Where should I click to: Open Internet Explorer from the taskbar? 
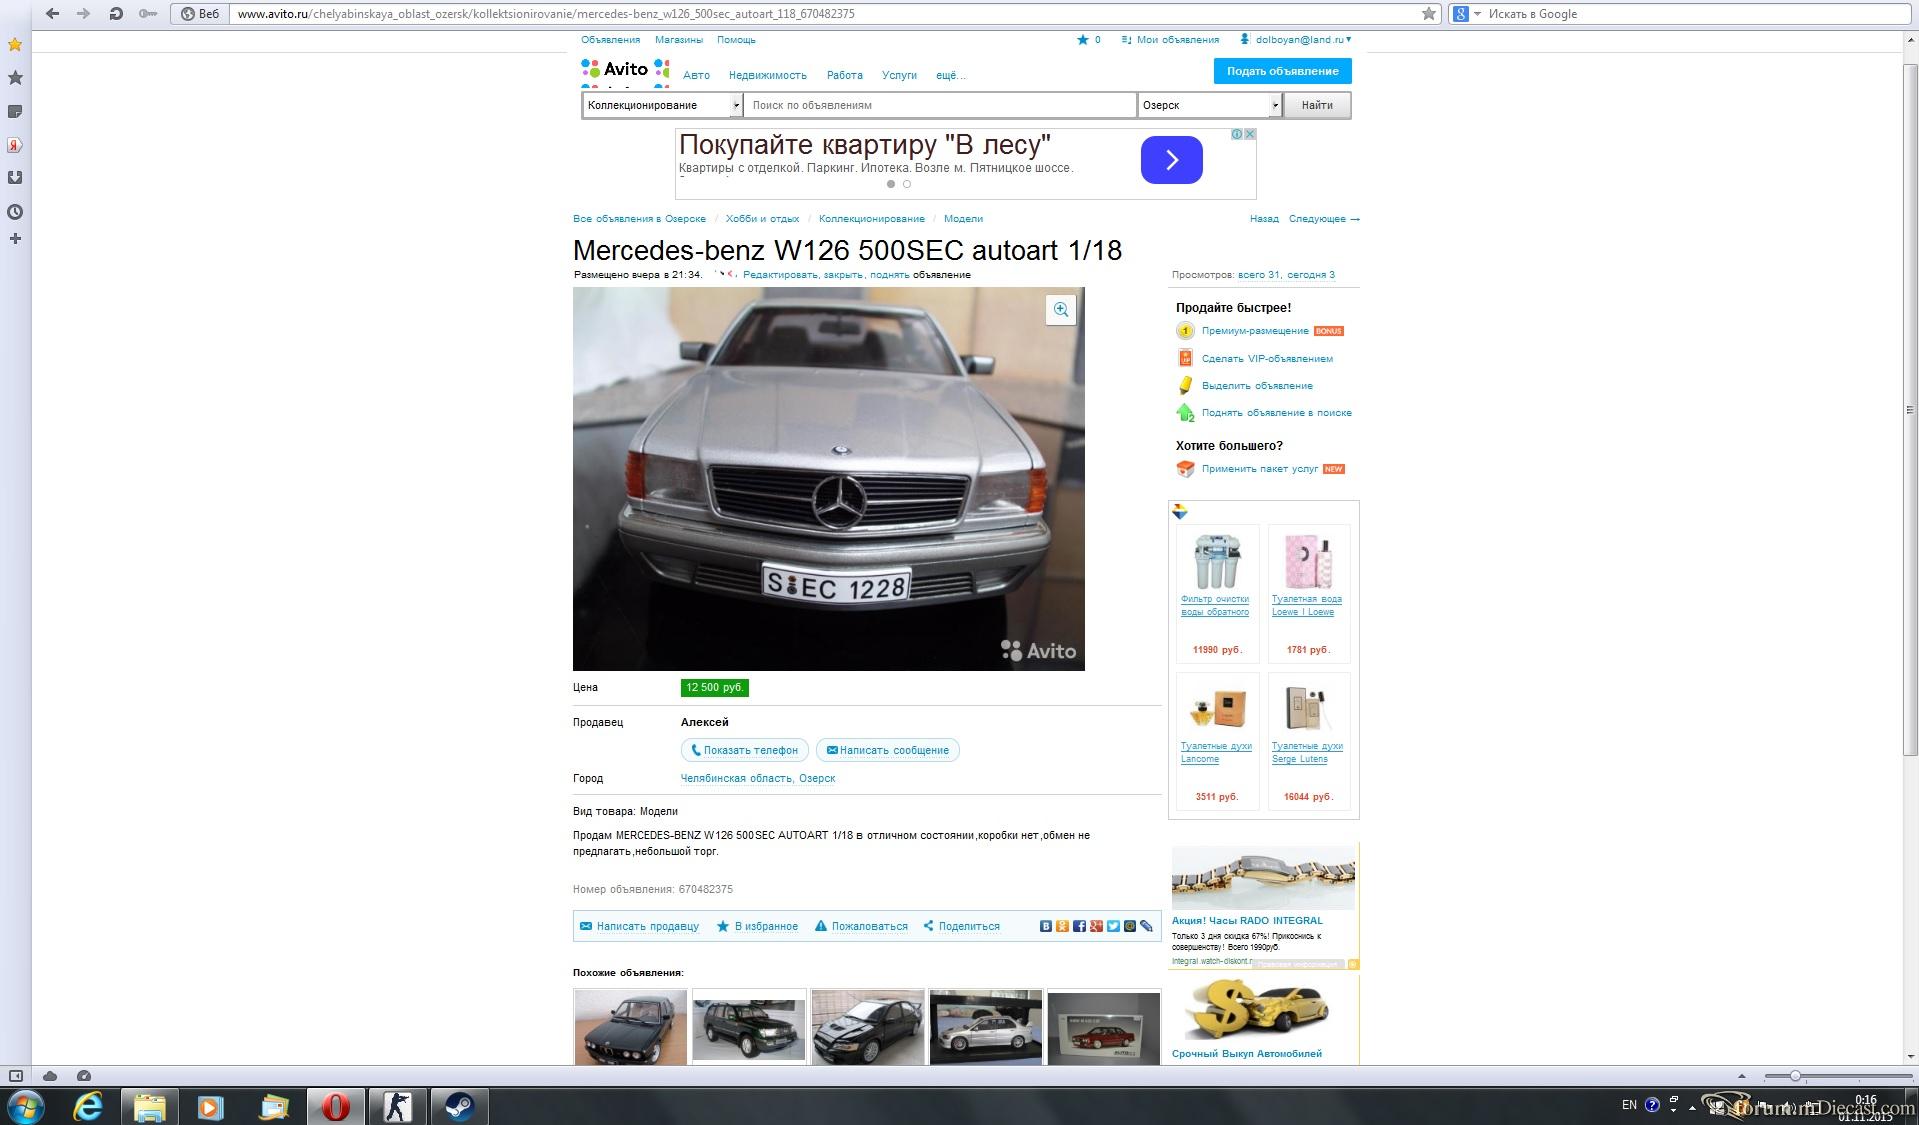(x=89, y=1107)
